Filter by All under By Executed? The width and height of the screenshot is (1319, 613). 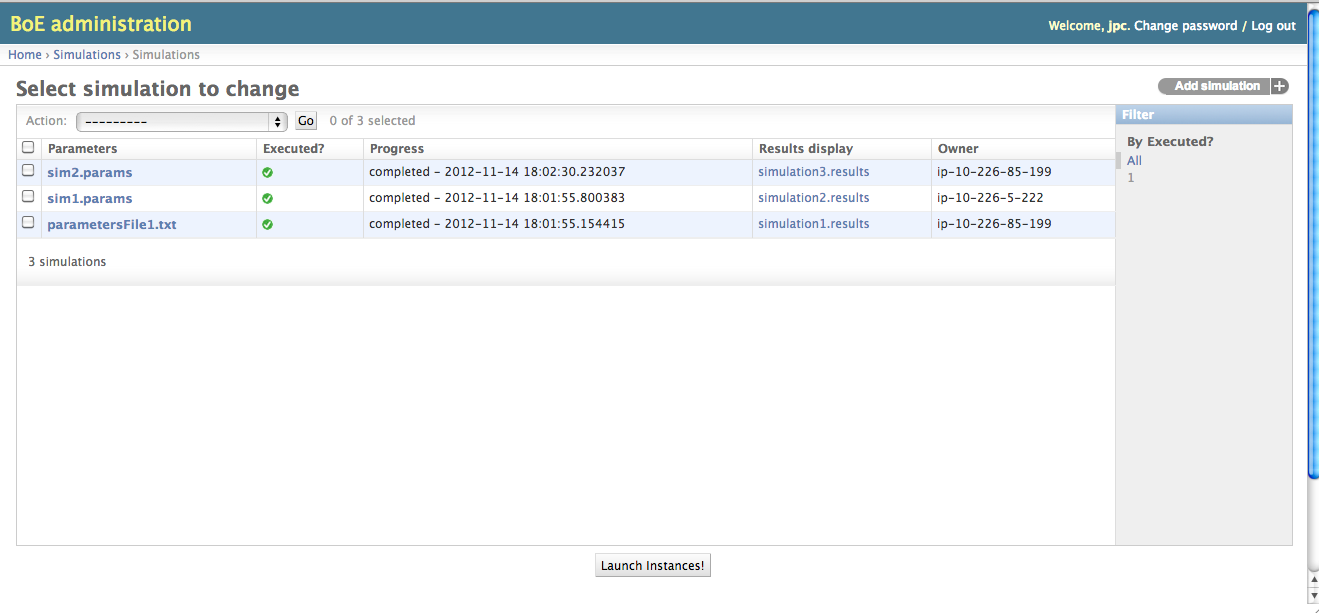tap(1133, 160)
